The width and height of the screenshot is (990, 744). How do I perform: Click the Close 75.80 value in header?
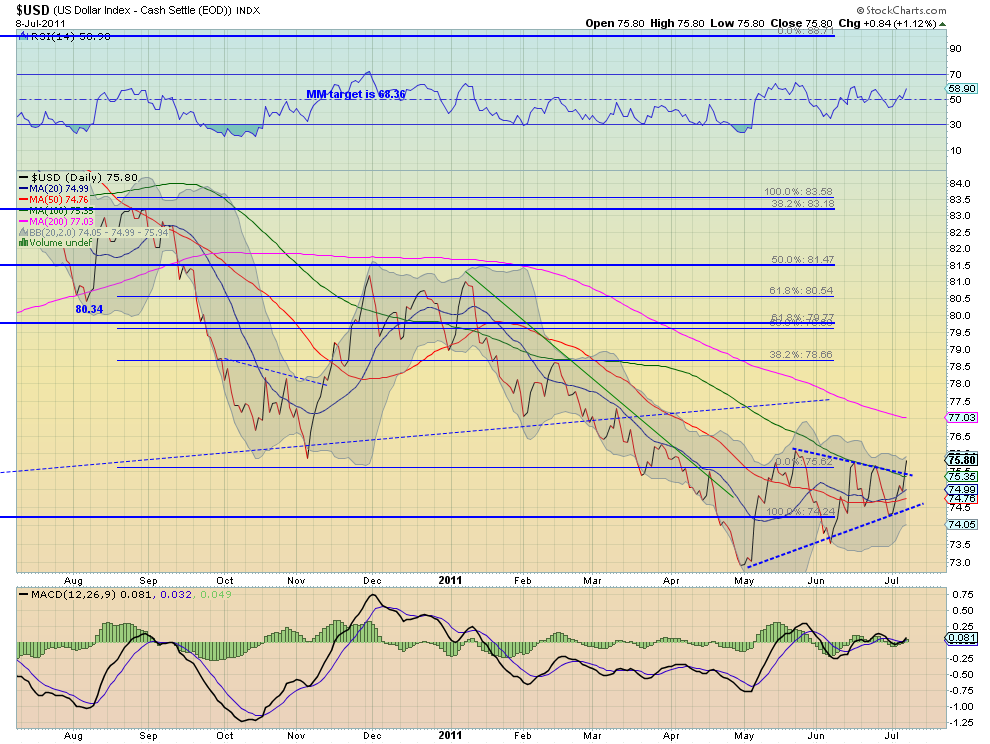coord(802,23)
